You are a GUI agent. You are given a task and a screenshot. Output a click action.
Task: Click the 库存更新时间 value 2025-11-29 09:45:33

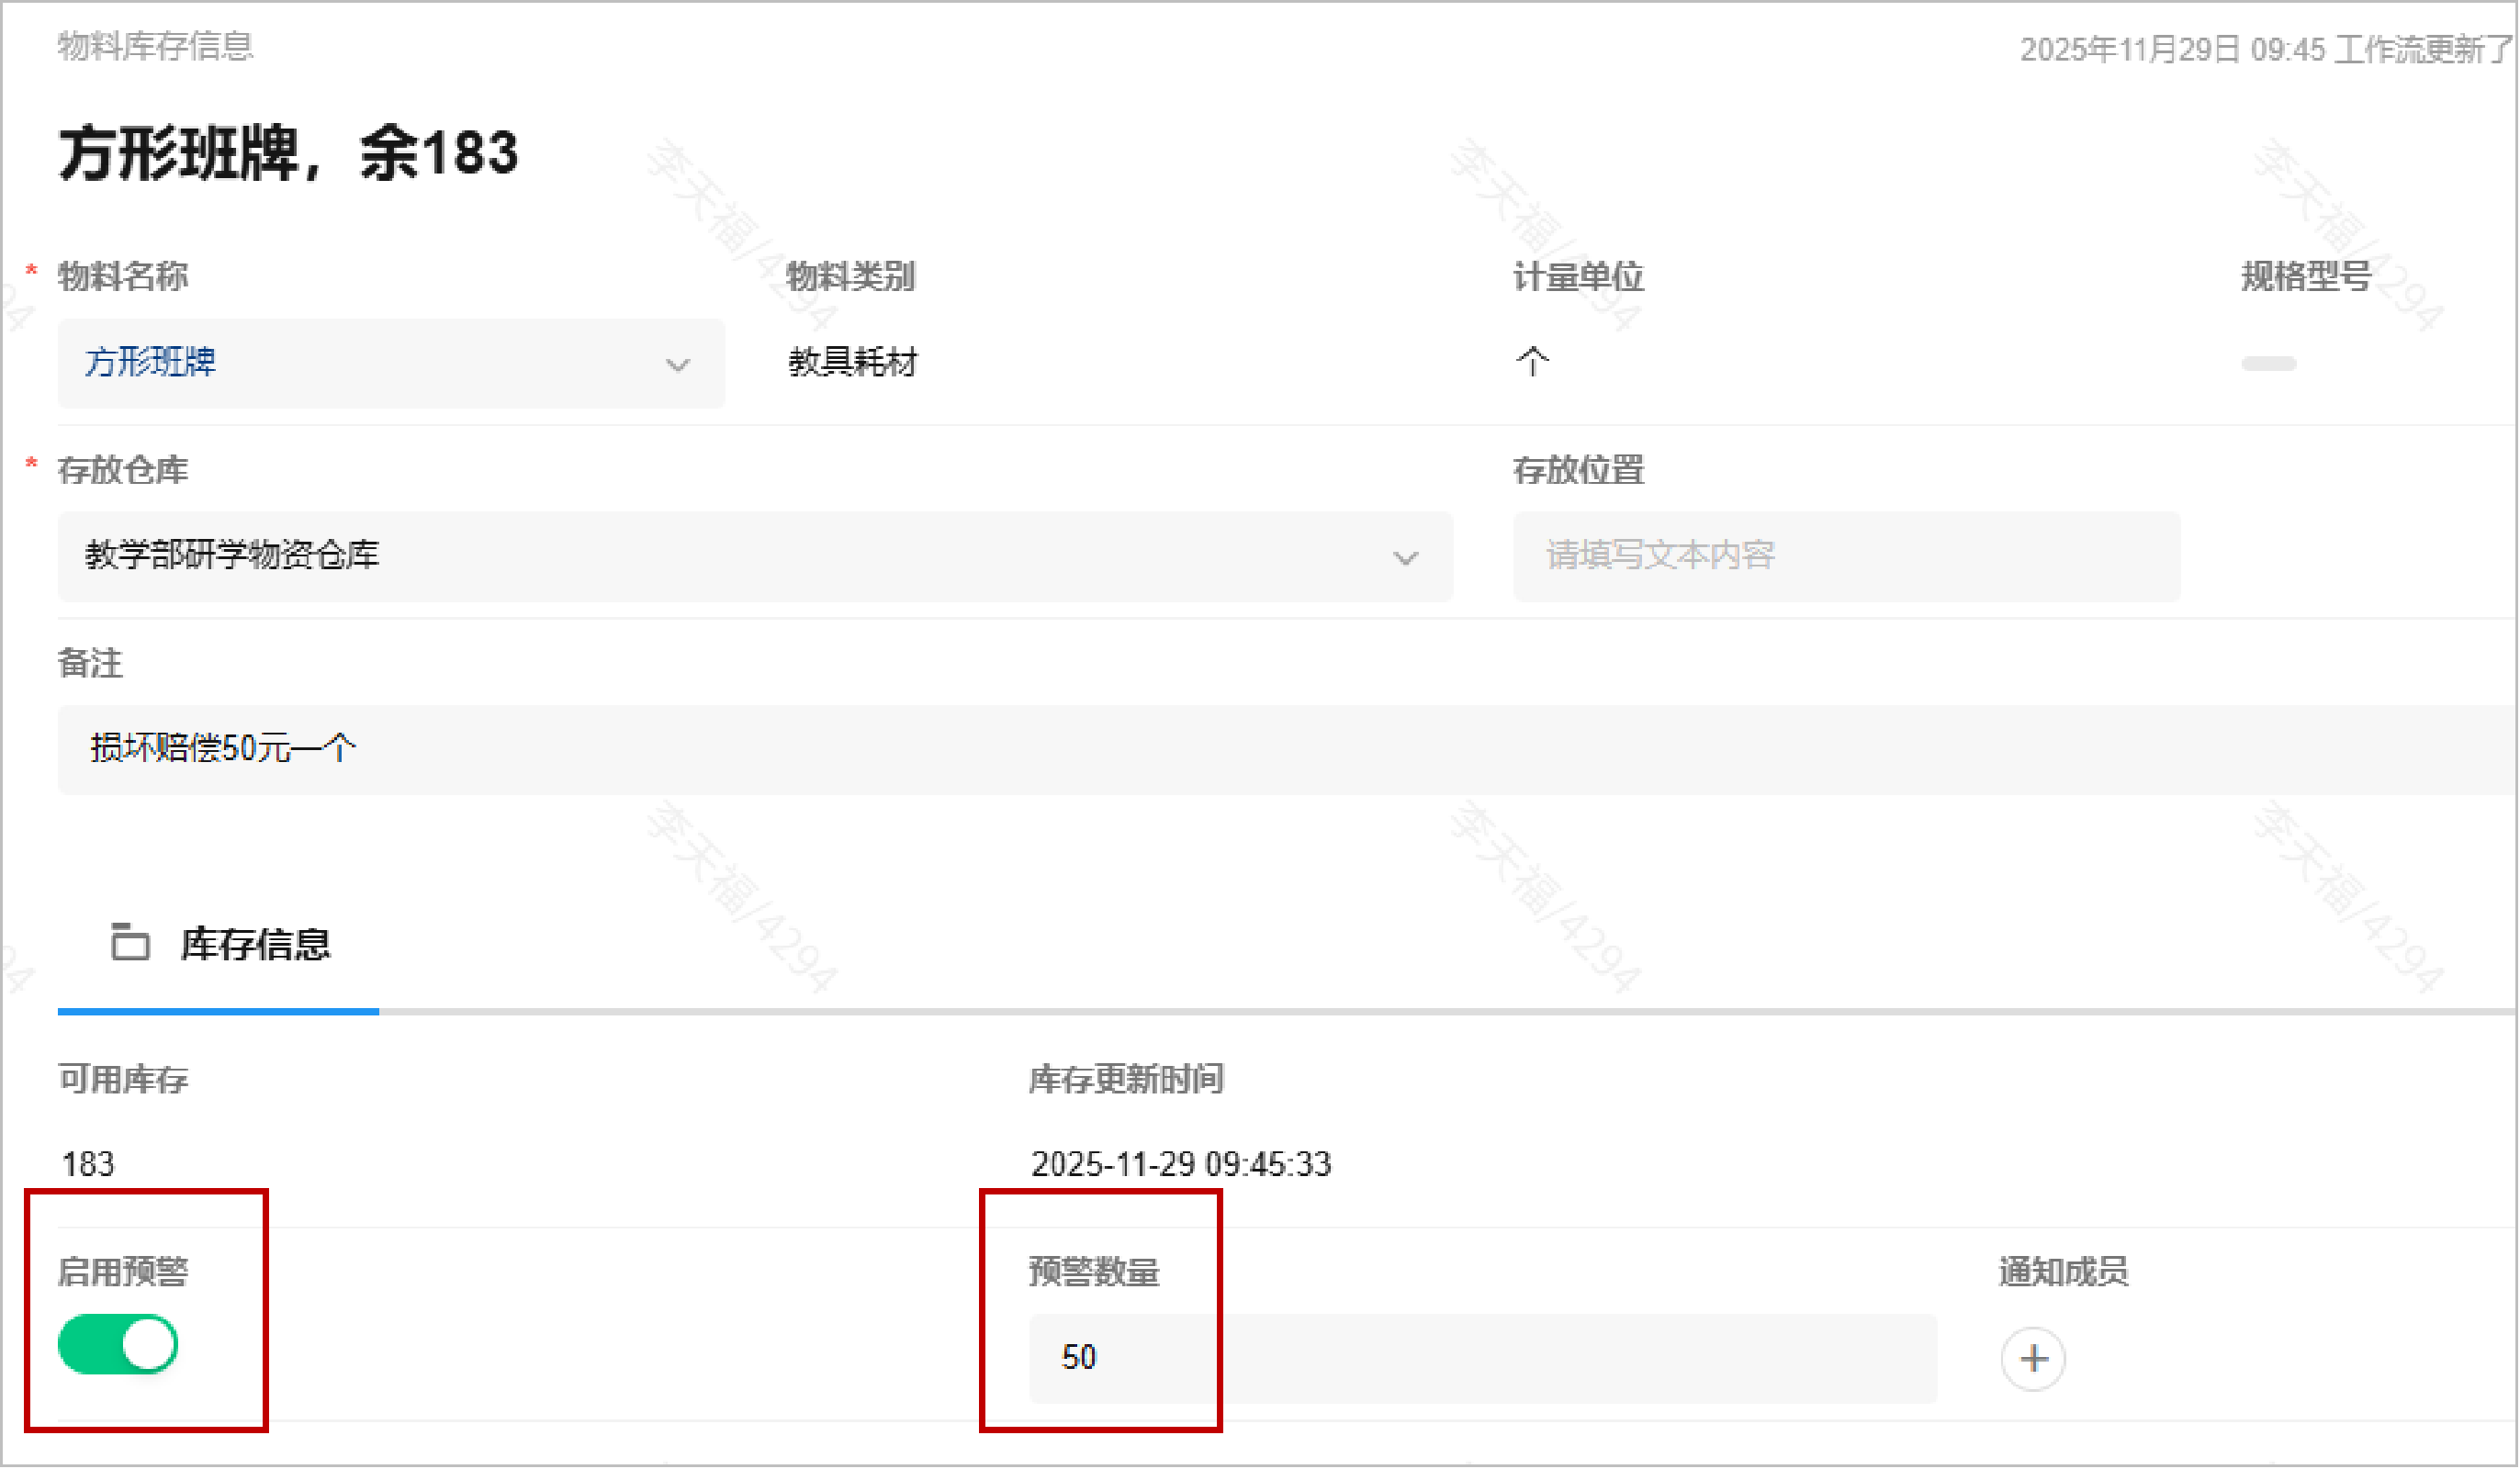coord(1180,1164)
